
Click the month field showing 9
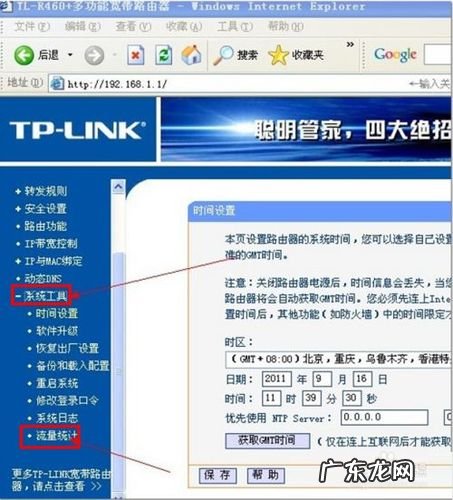322,379
